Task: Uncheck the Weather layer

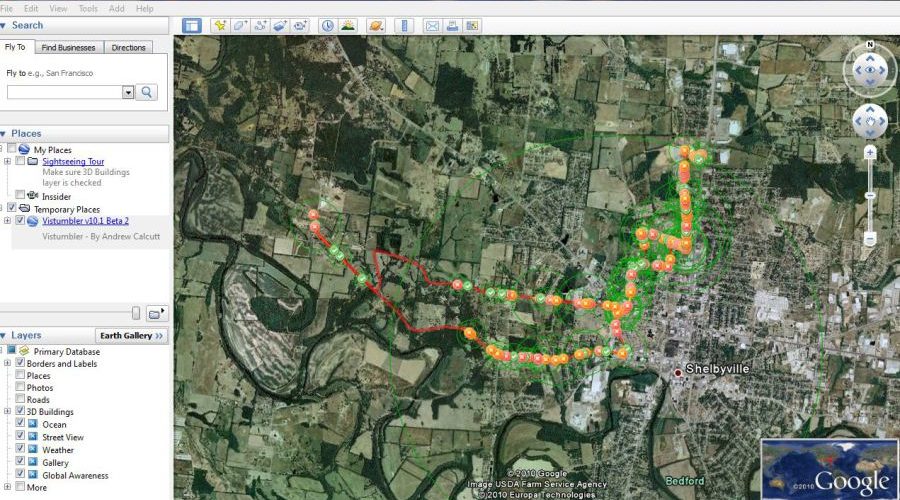Action: point(20,450)
